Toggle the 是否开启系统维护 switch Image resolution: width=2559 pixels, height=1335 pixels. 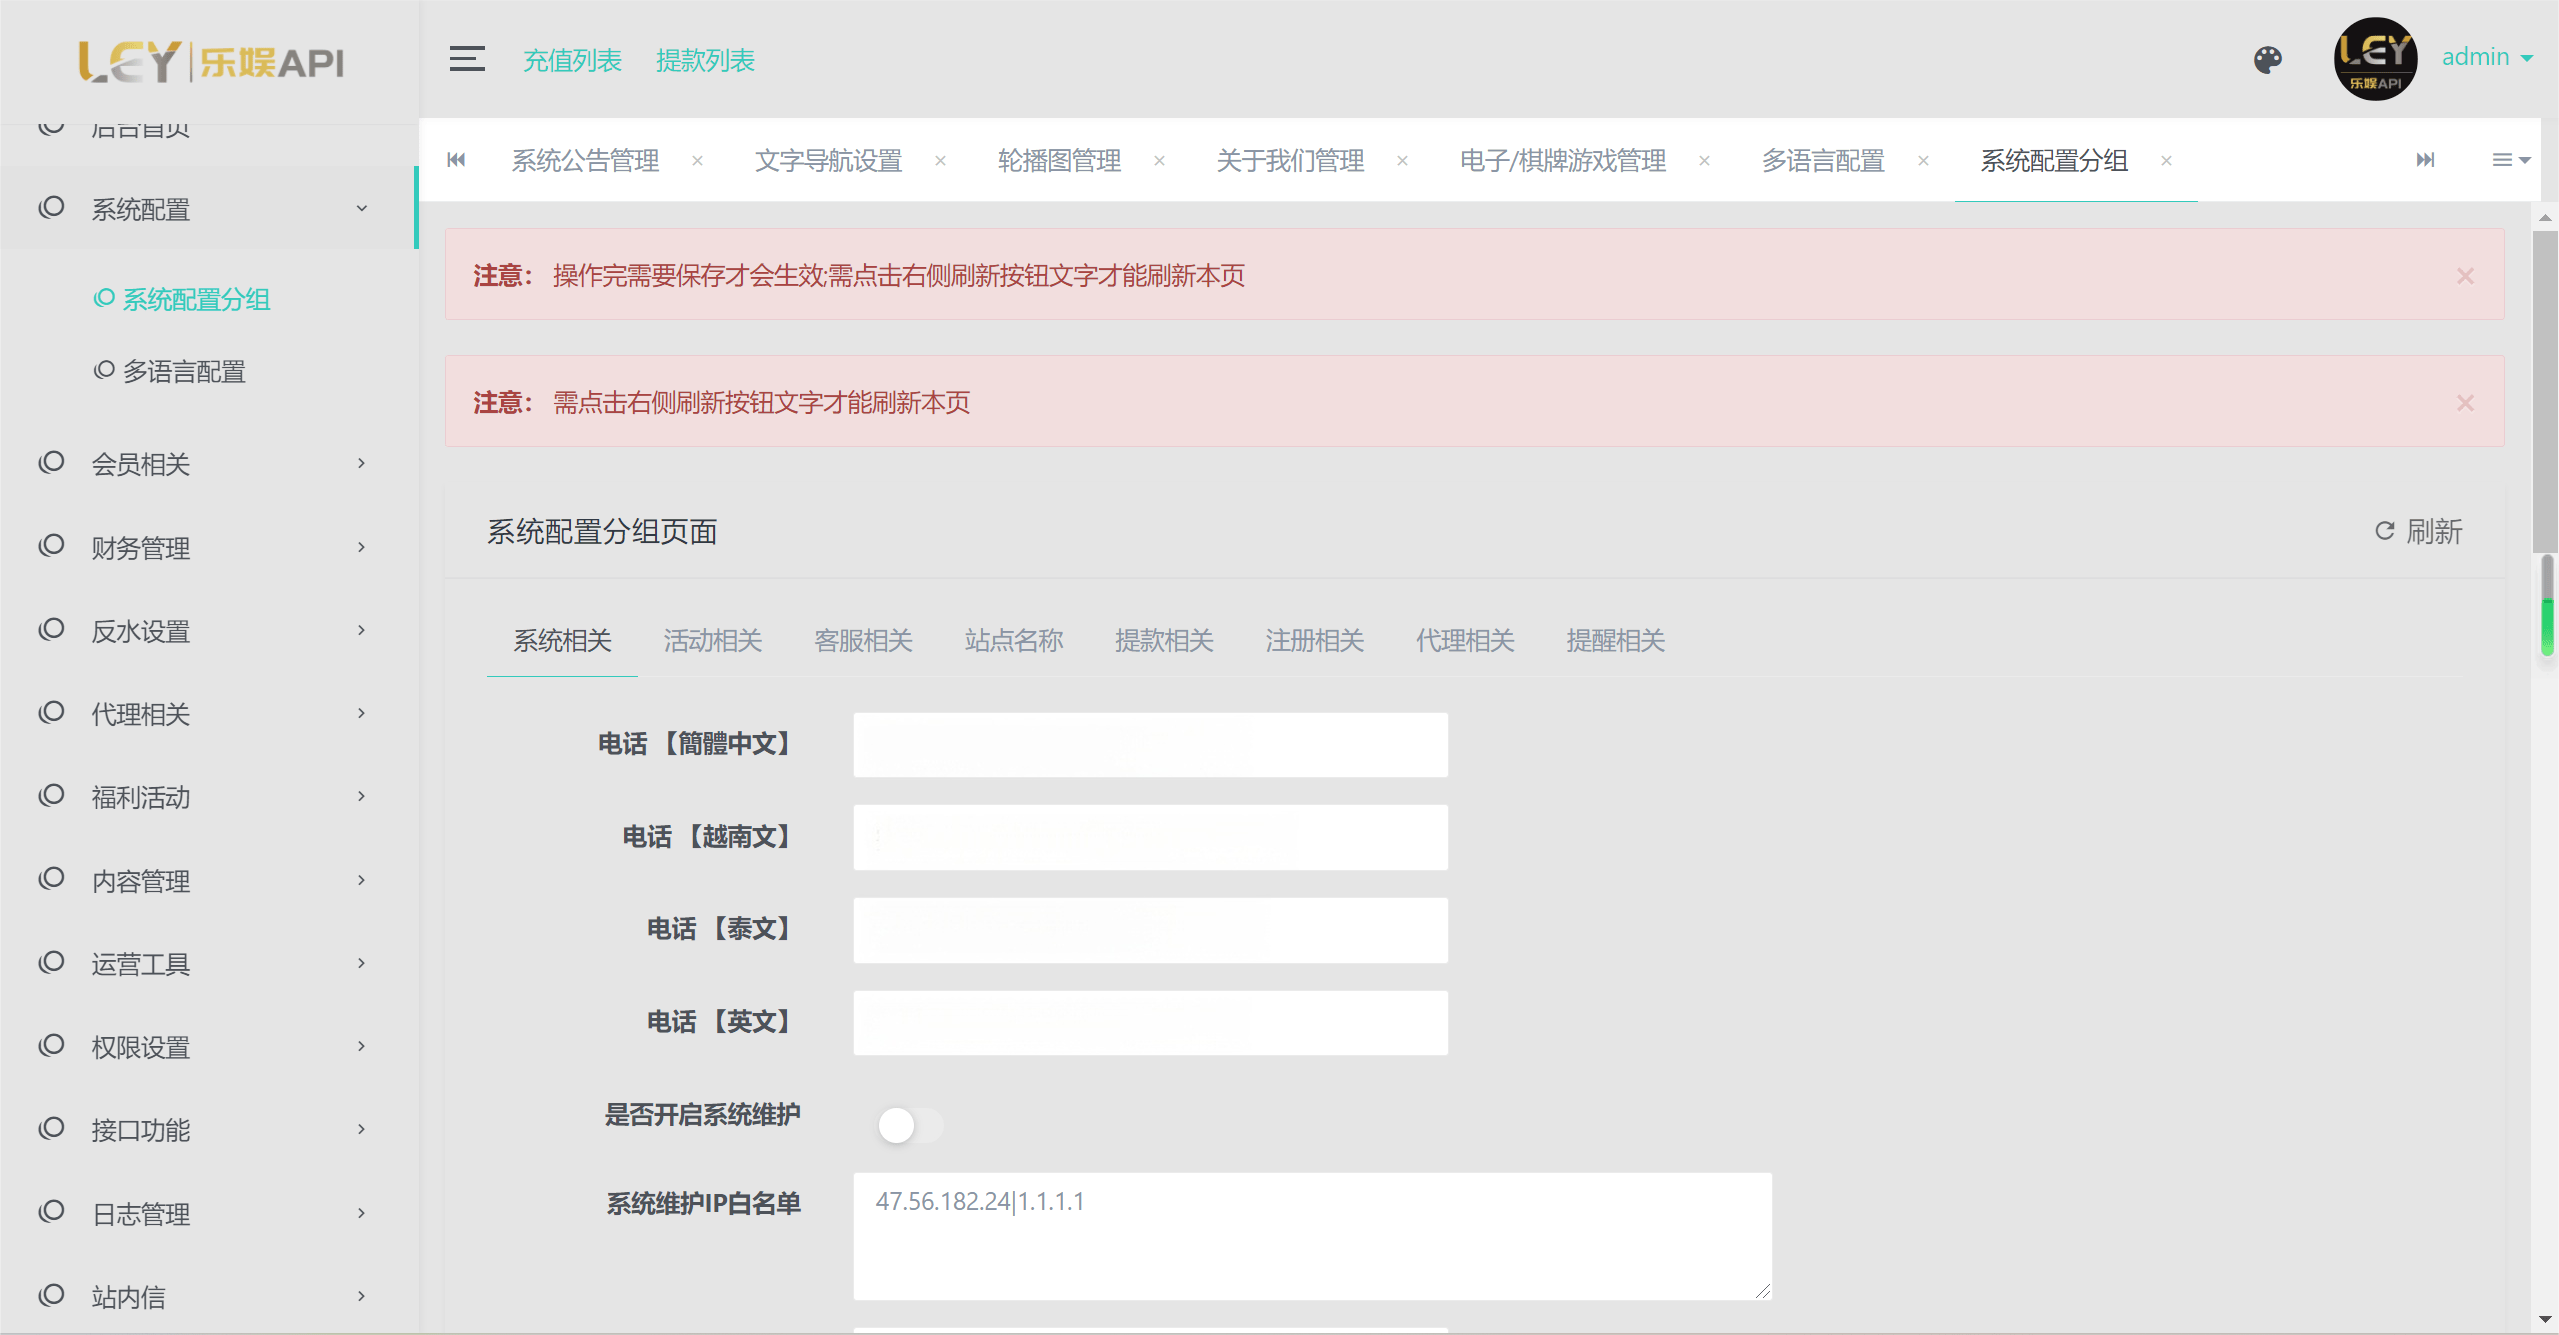[x=908, y=1125]
